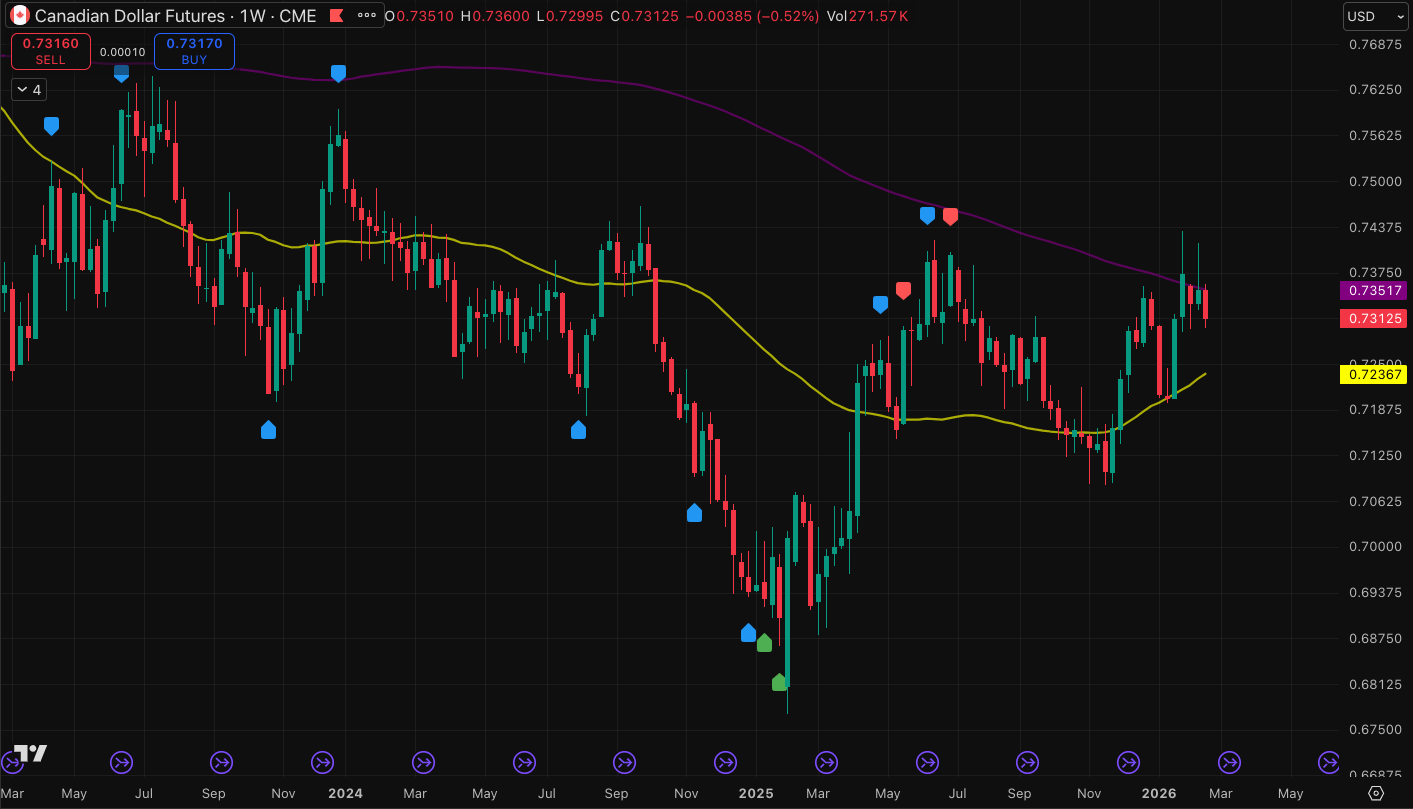Select the blue up marker below the August 2024 low
Viewport: 1413px width, 809px height.
tap(578, 430)
